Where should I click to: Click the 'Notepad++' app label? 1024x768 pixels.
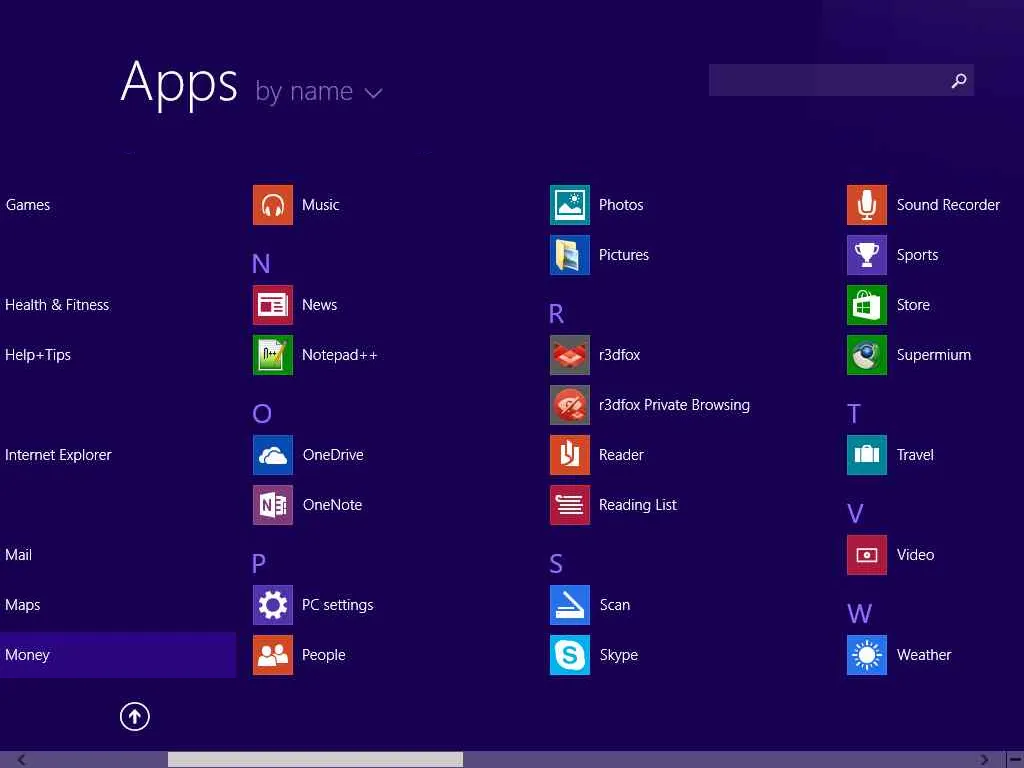pyautogui.click(x=340, y=355)
